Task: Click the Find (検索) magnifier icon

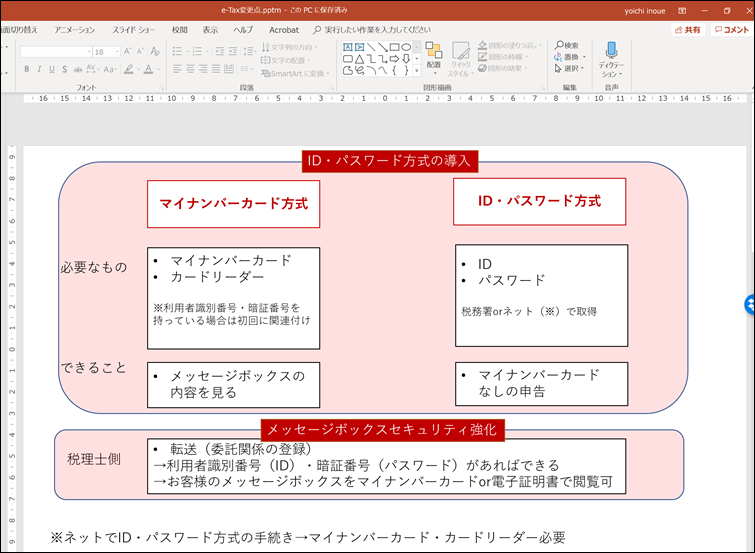Action: 558,45
